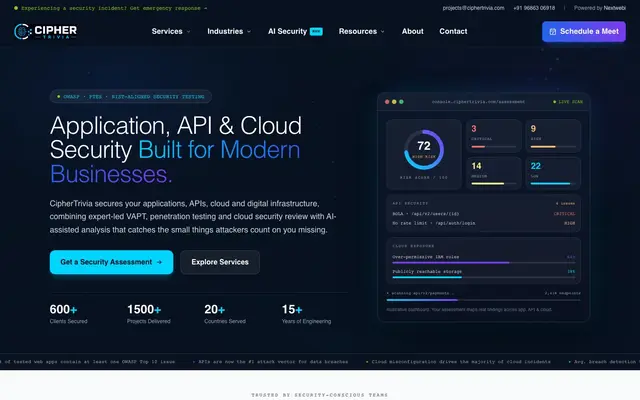
Task: Click the calendar icon in Schedule a Meet
Action: [553, 32]
